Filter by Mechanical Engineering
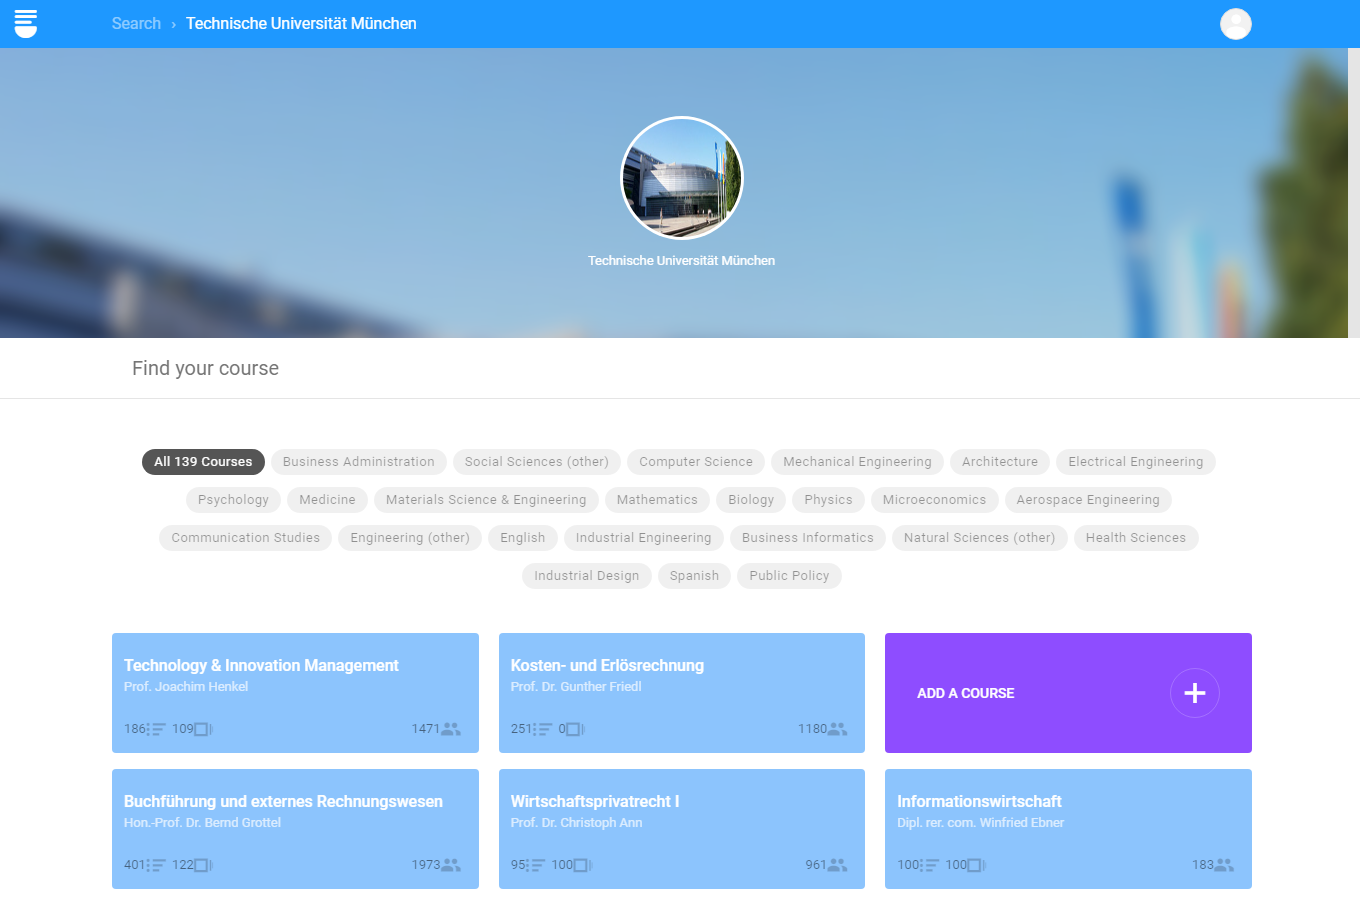 (x=857, y=462)
